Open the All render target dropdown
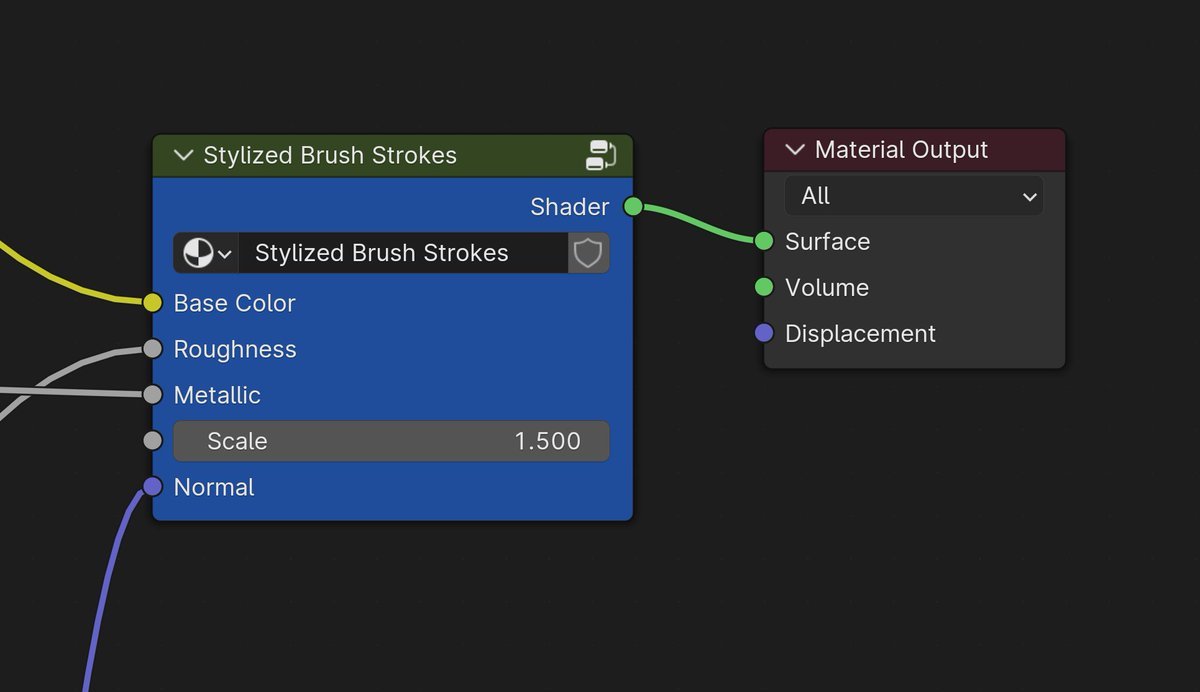 click(913, 196)
